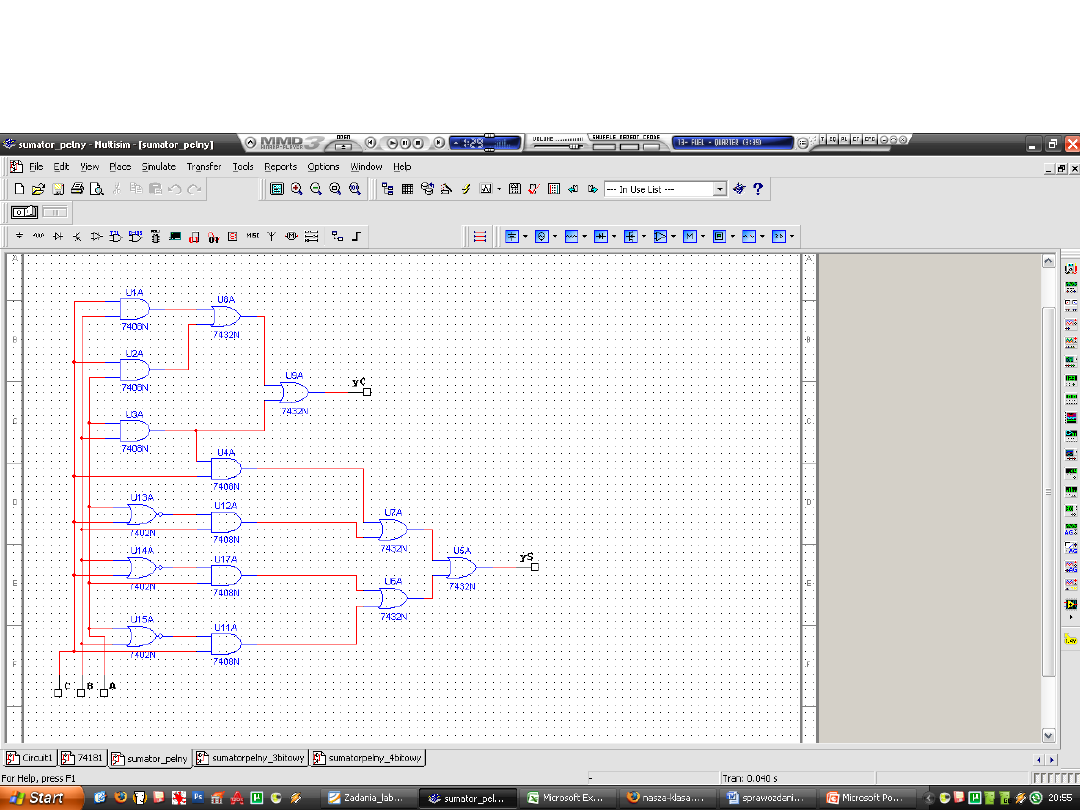Image resolution: width=1080 pixels, height=810 pixels.
Task: Open Microsoft Excel from the taskbar
Action: 567,798
